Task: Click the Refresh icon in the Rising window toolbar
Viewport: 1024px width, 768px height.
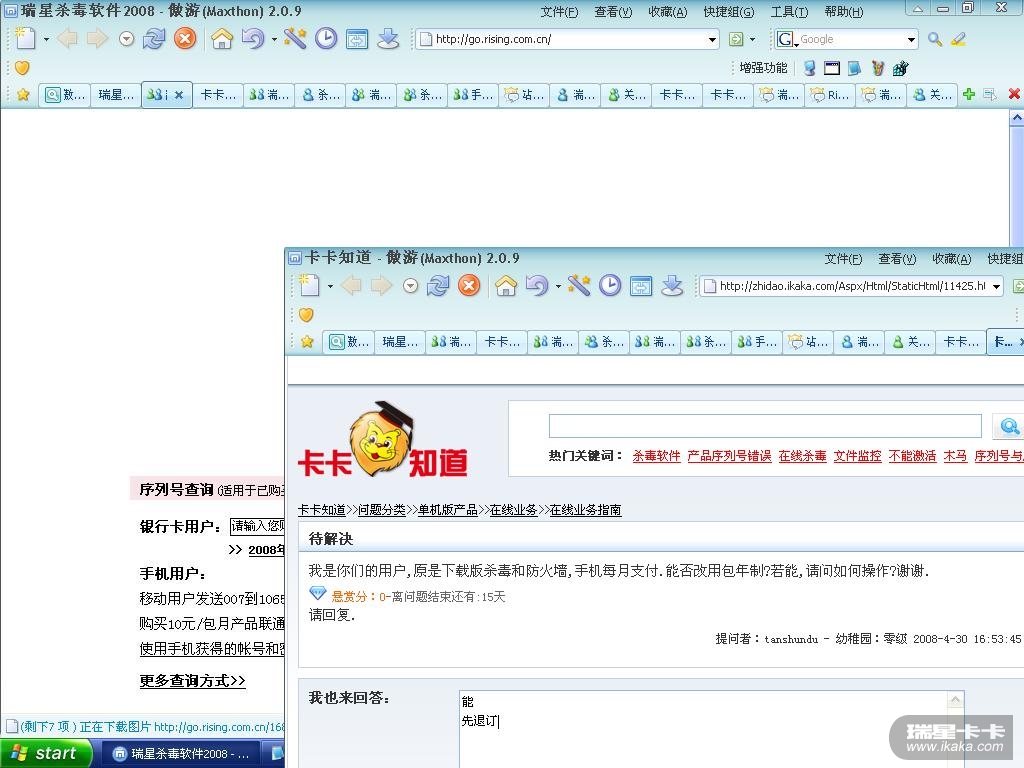Action: coord(153,39)
